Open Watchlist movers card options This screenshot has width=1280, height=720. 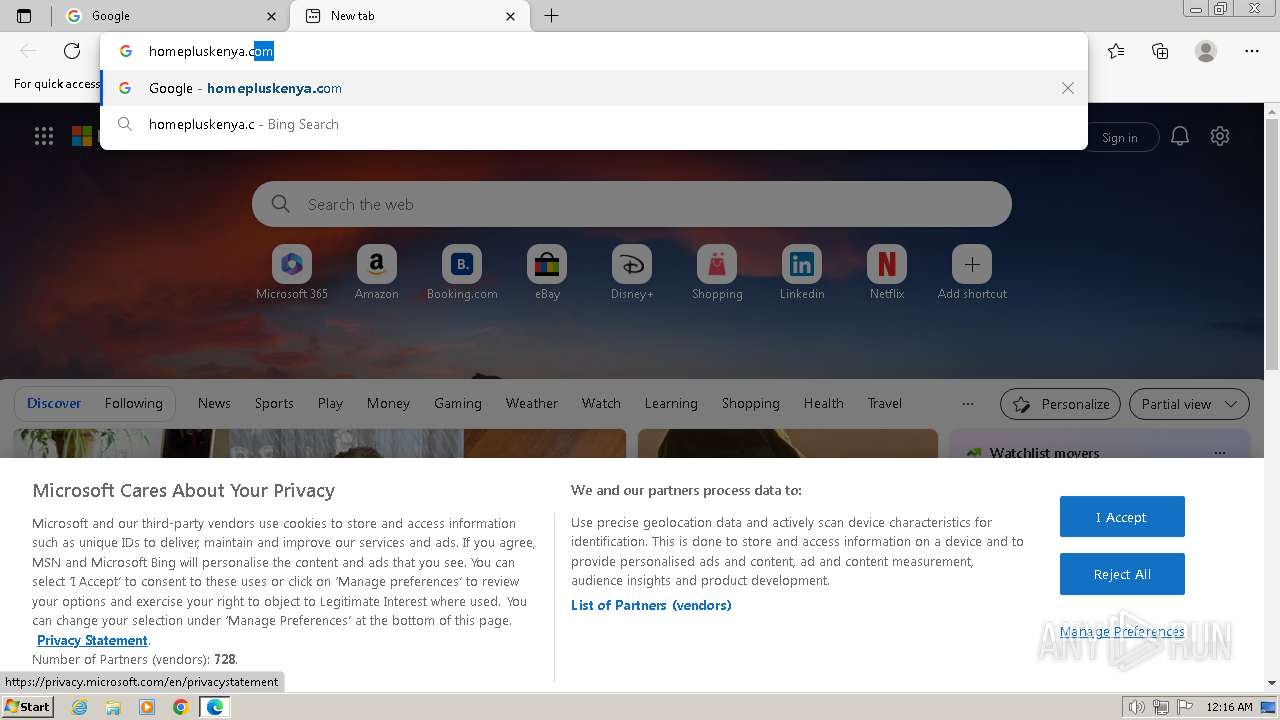1219,453
